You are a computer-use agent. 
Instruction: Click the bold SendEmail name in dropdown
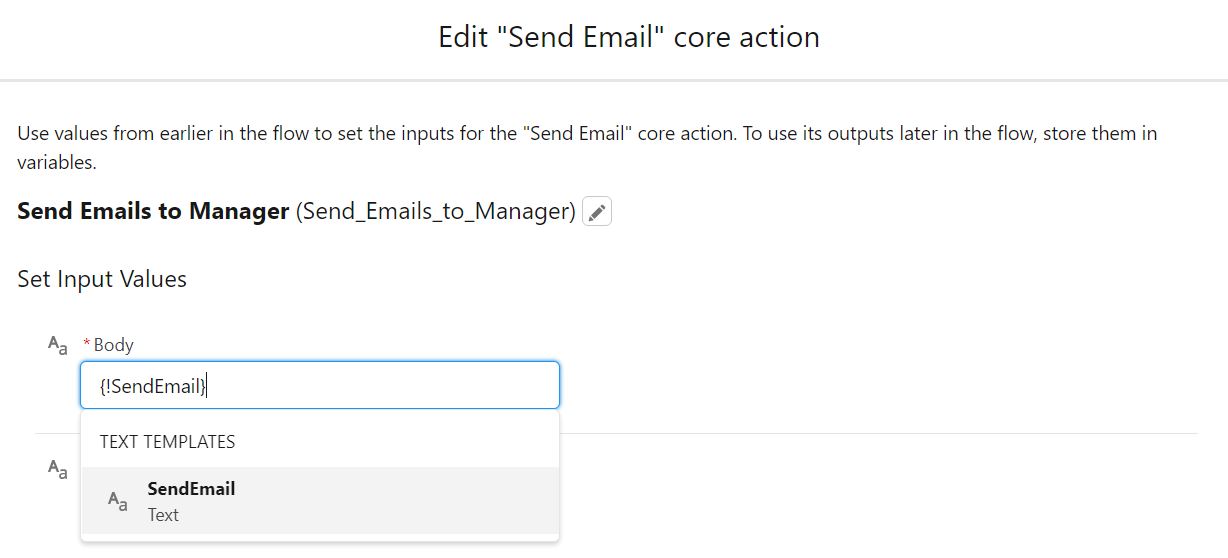pyautogui.click(x=191, y=489)
